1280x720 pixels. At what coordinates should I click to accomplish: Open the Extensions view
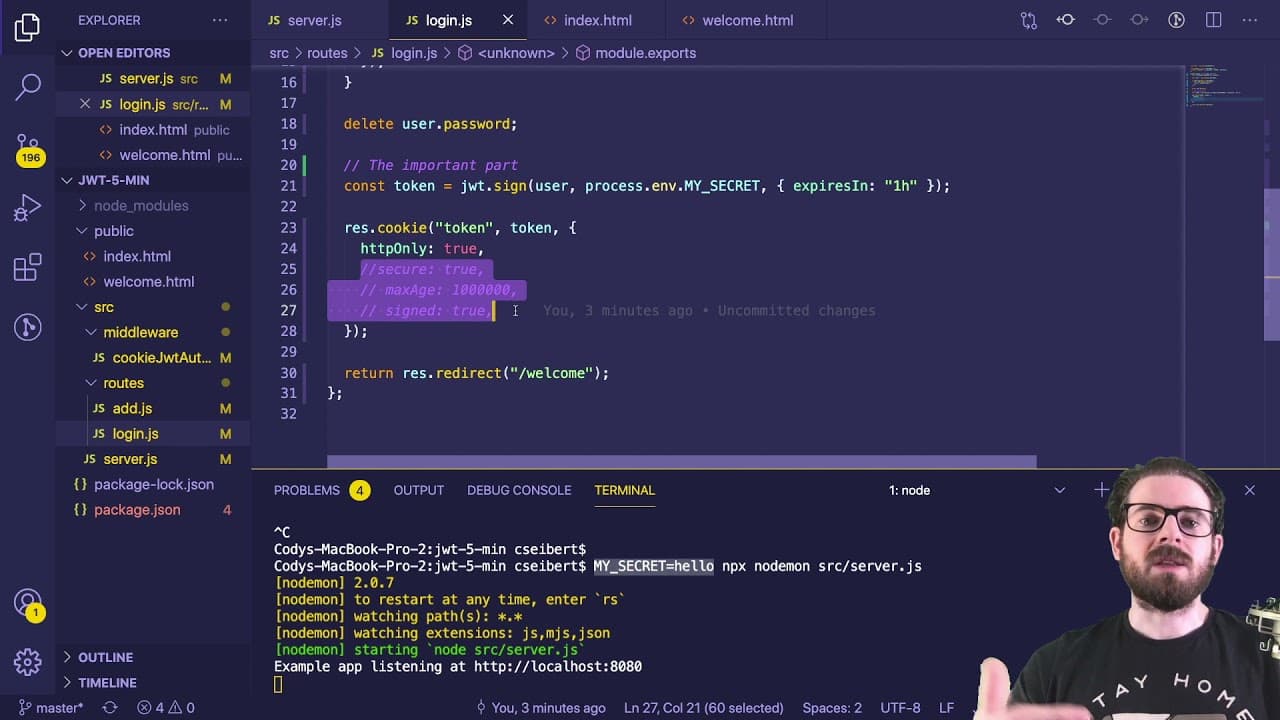tap(28, 267)
